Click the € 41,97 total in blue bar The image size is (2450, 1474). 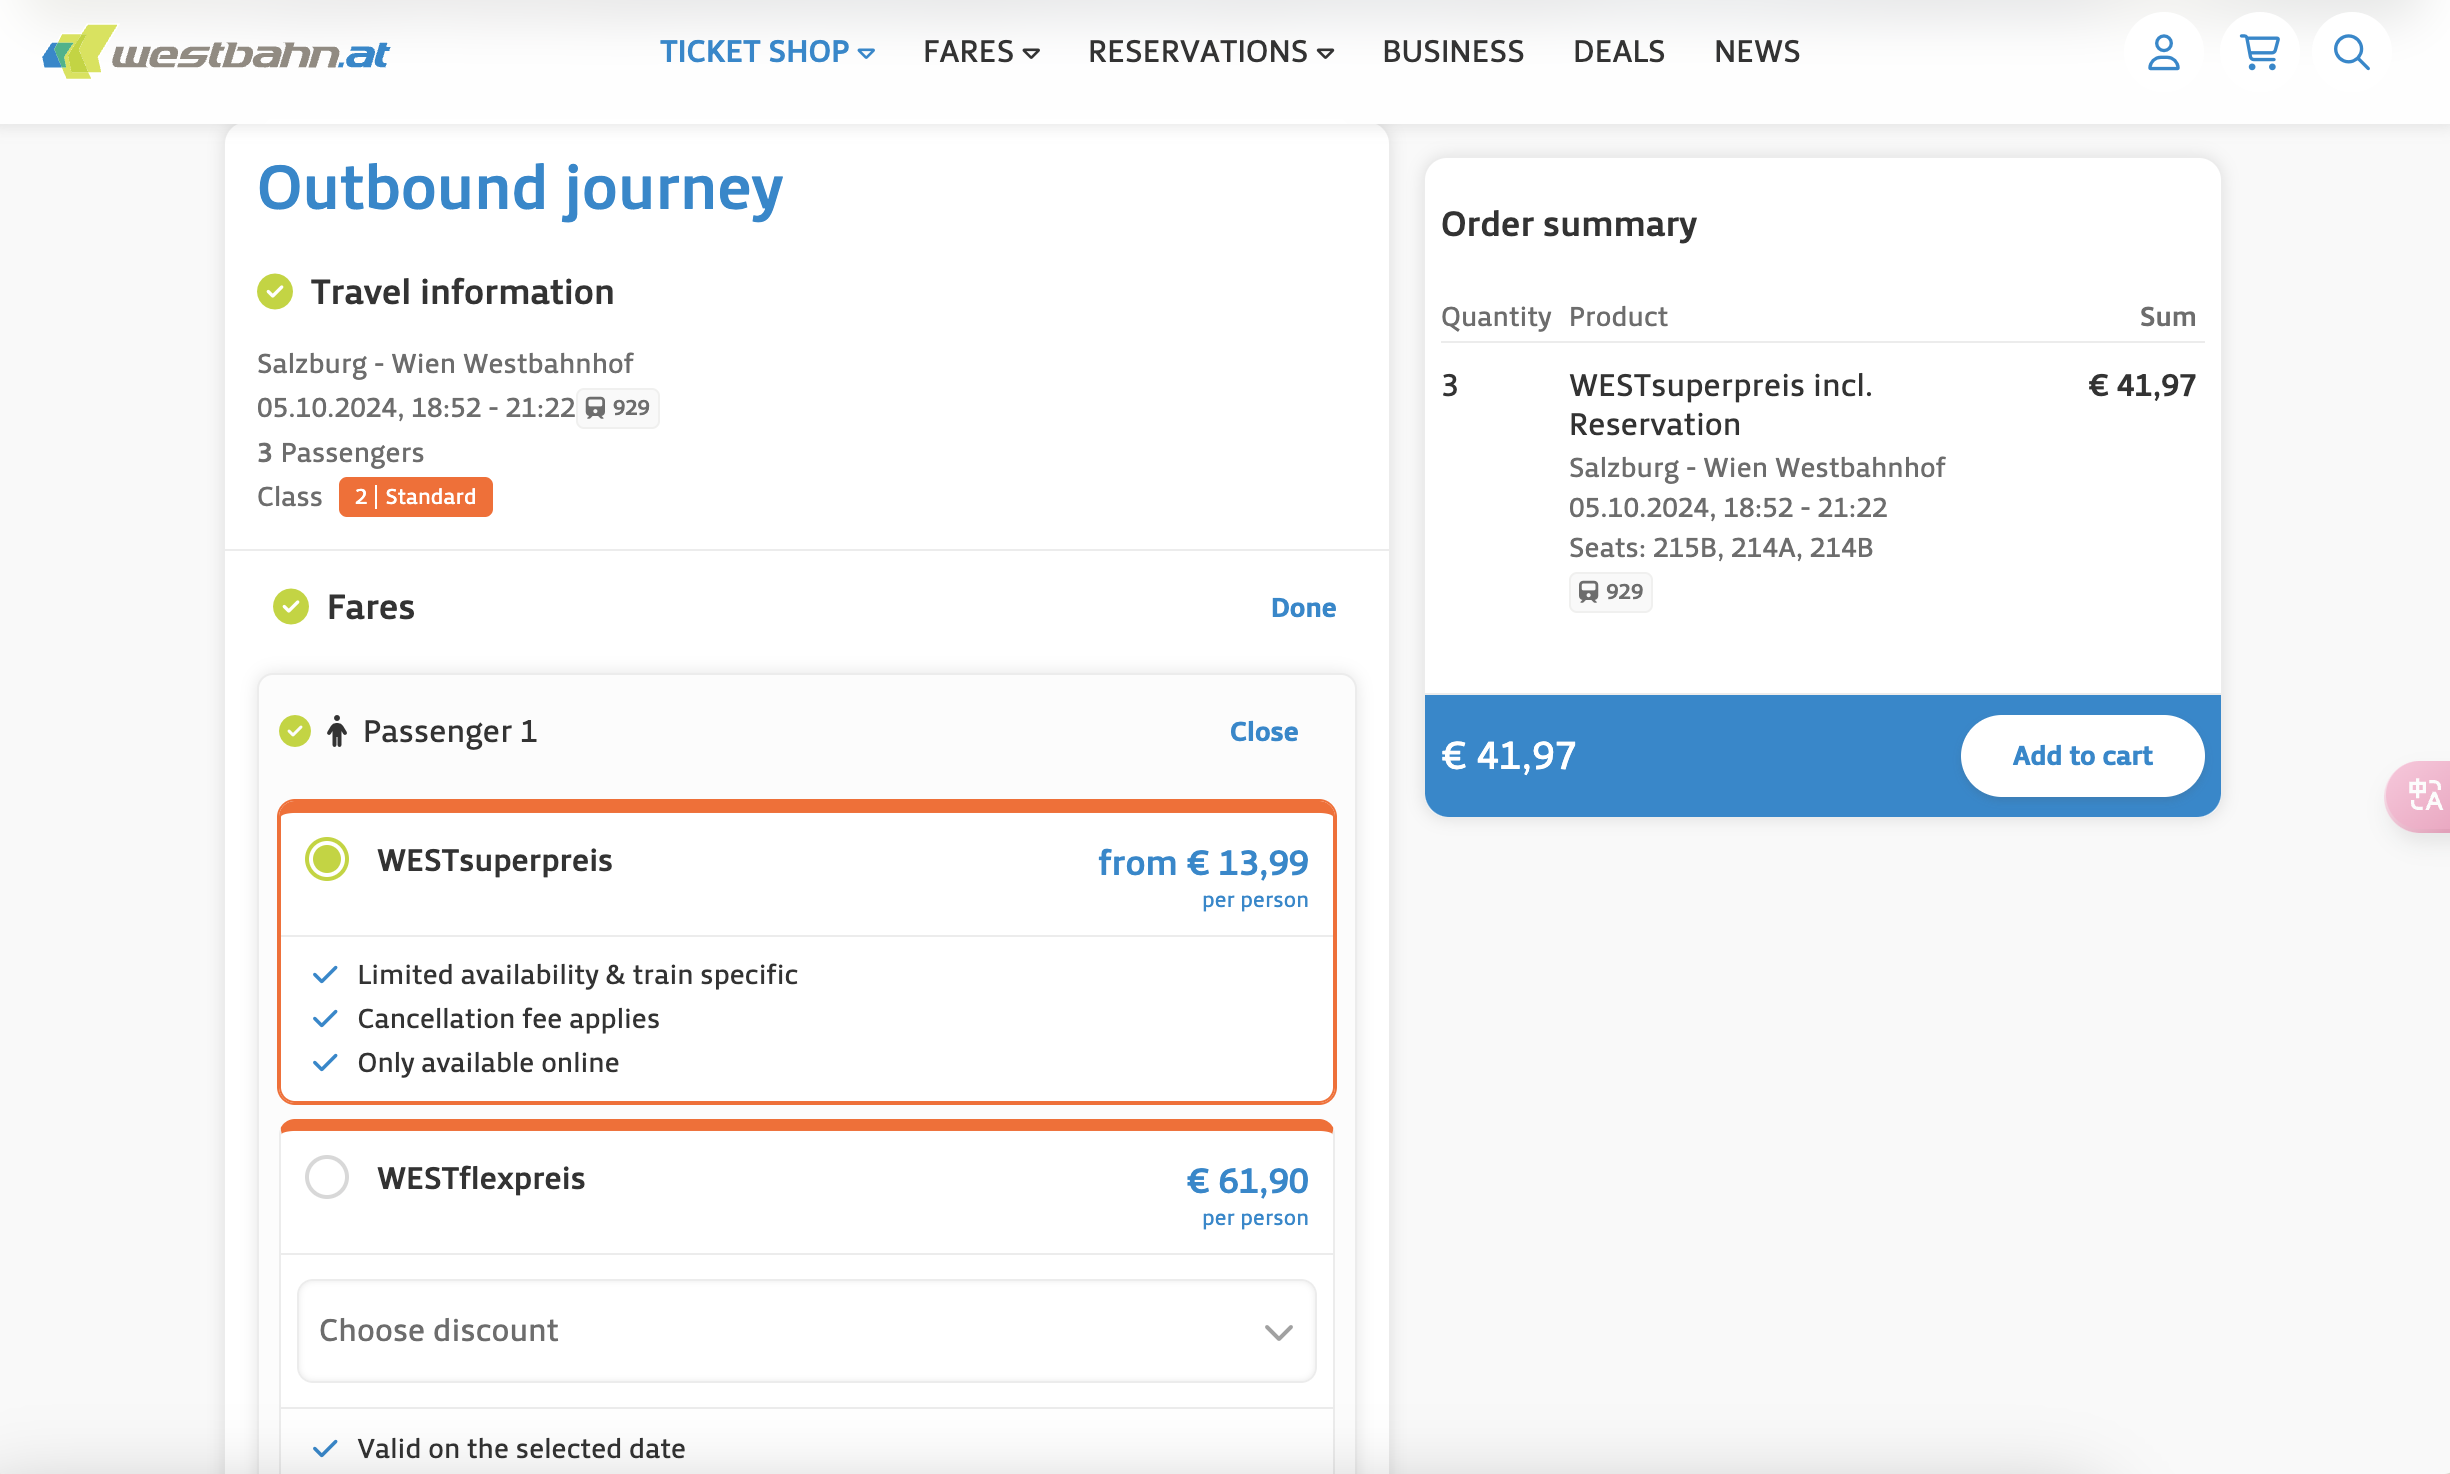pos(1508,756)
